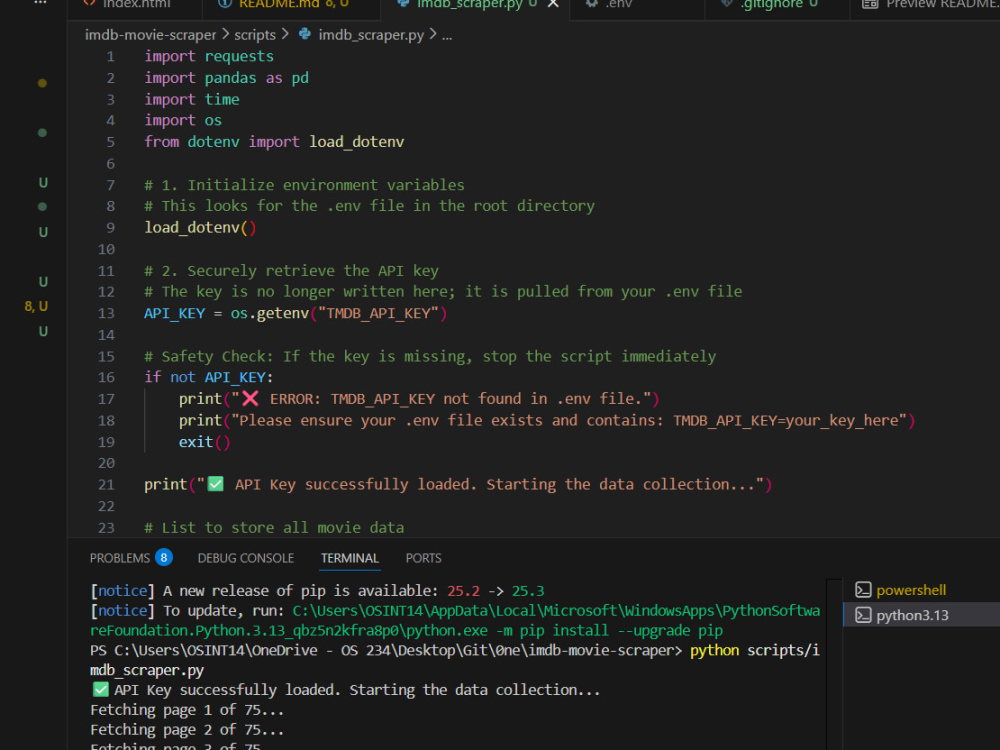The width and height of the screenshot is (1000, 750).
Task: Click the imdb_scraper.py breadcrumb item
Action: click(371, 34)
